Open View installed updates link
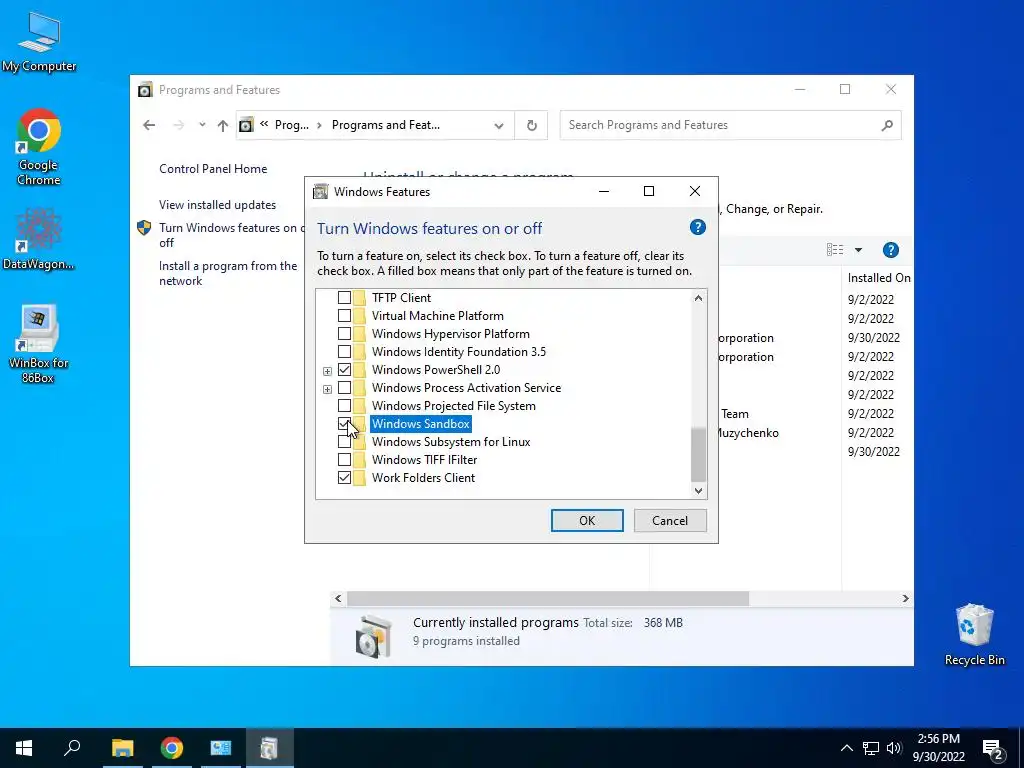 coord(217,204)
